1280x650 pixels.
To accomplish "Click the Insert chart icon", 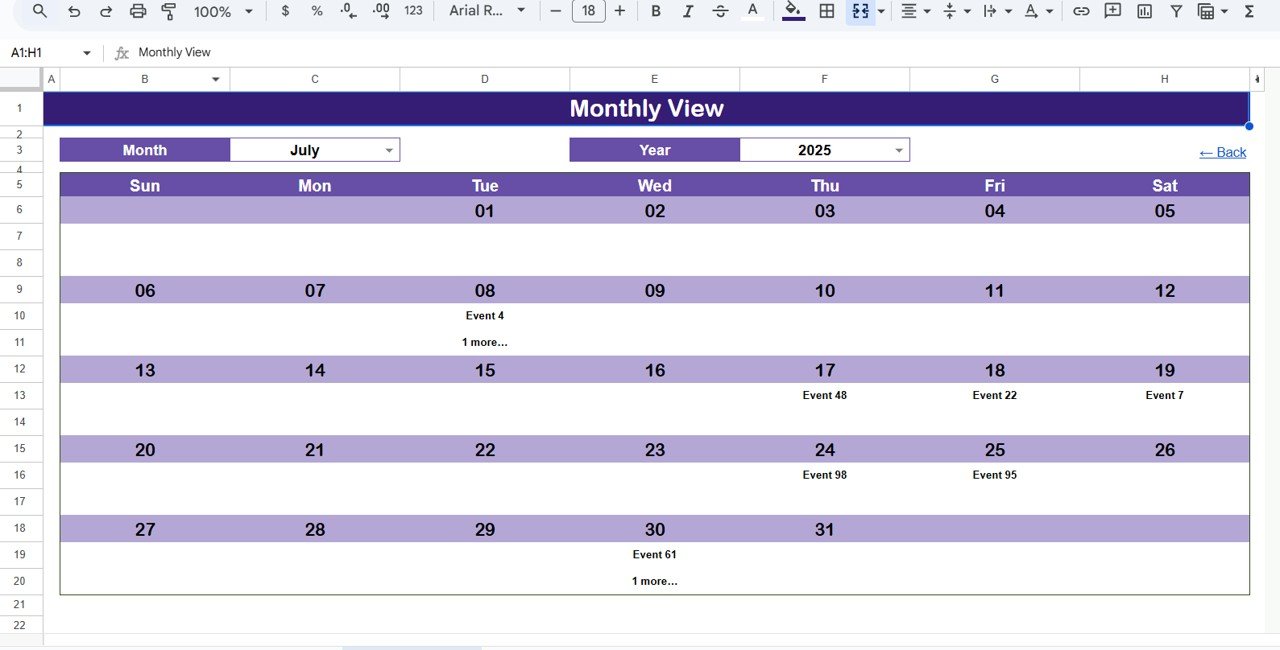I will (1144, 11).
